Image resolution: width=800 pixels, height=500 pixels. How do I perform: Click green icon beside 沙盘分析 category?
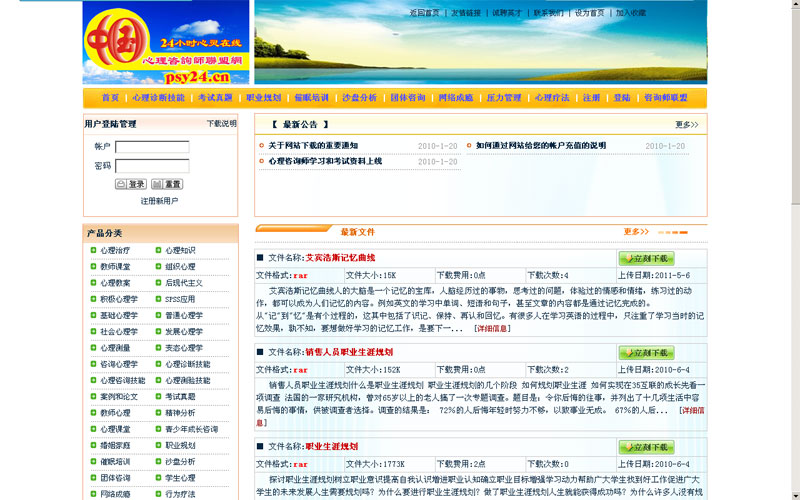click(x=158, y=462)
